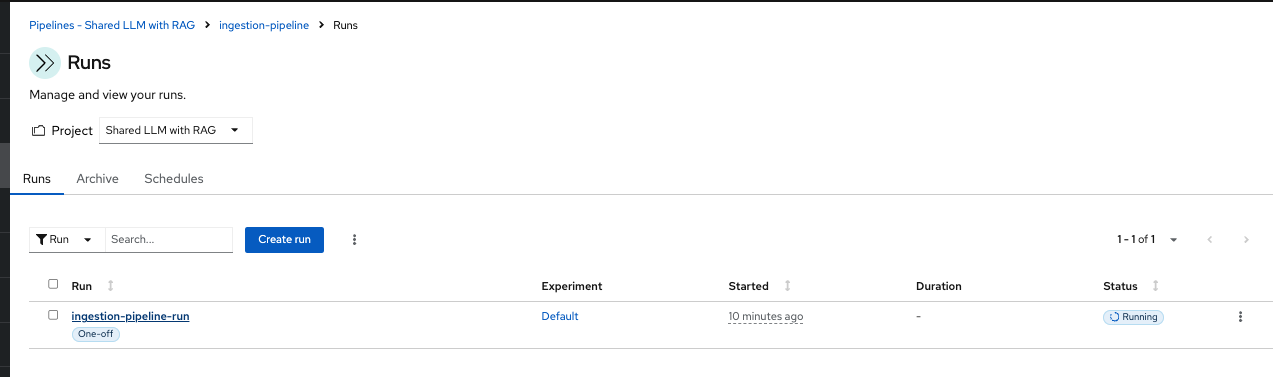Screen dimensions: 1273x377
Task: Open the toolbar kebab menu beside Create run
Action: pos(354,240)
